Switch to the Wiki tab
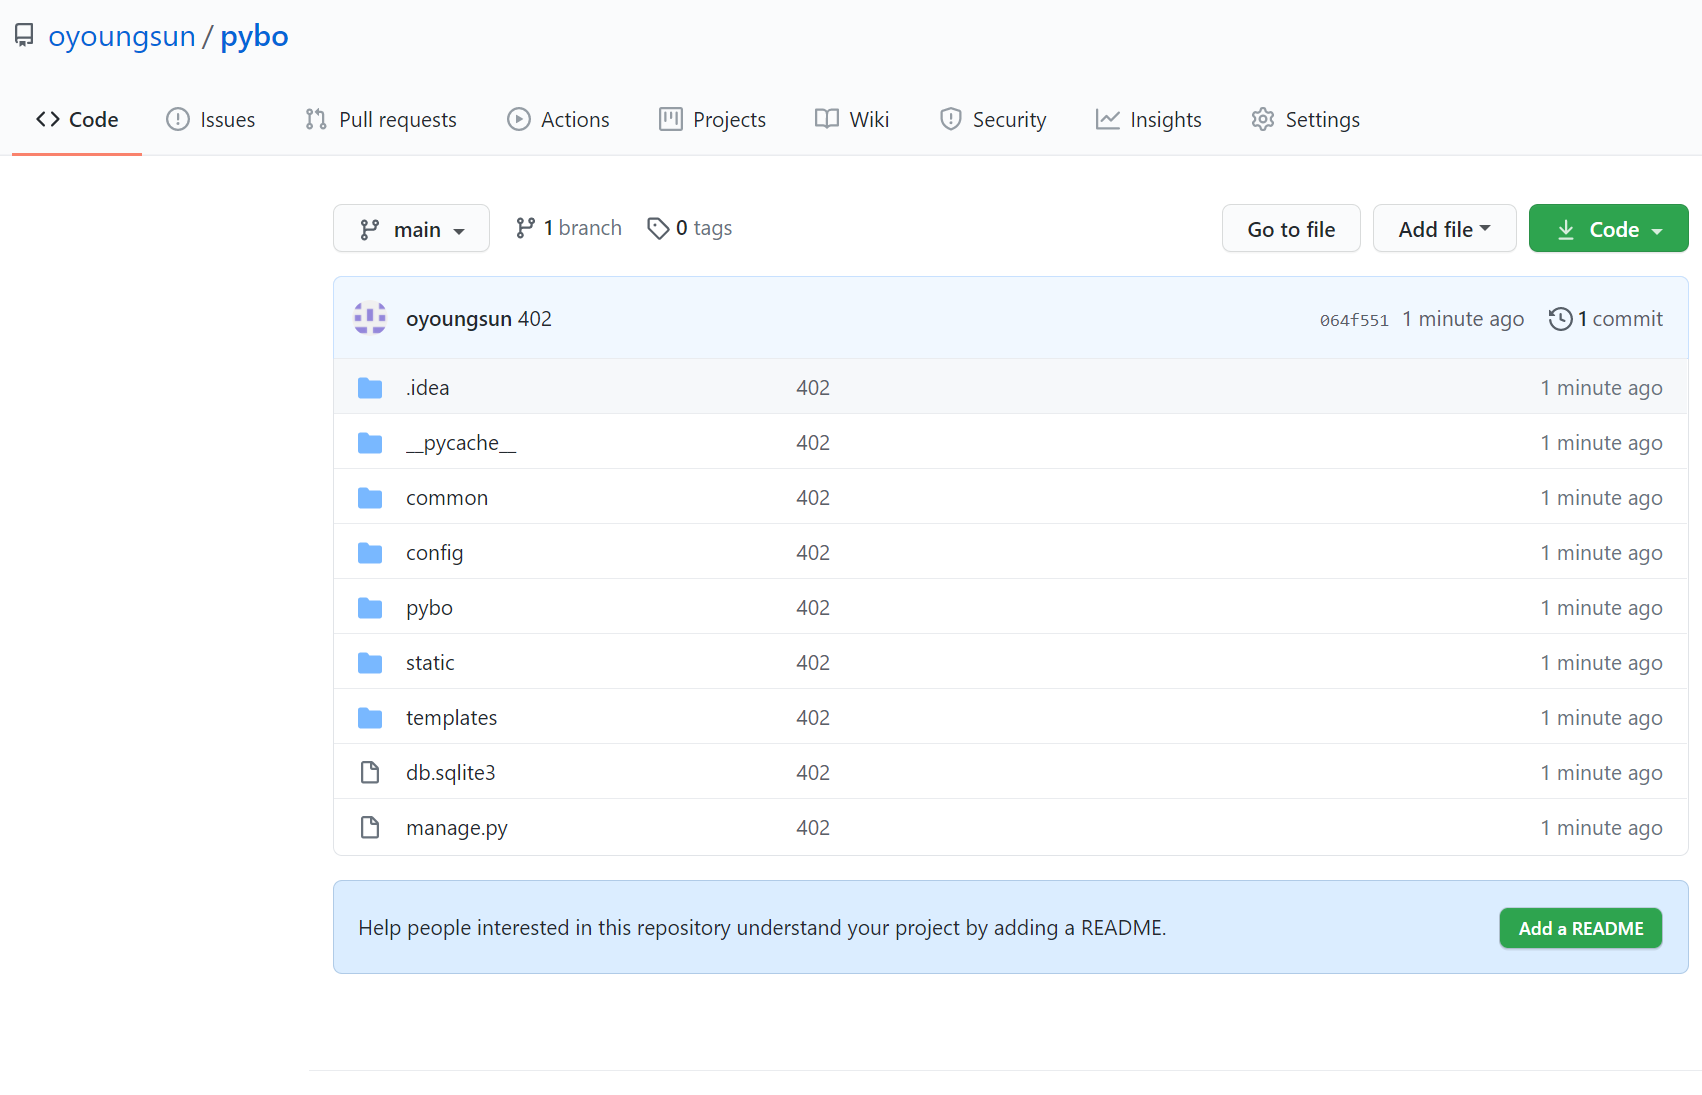This screenshot has height=1095, width=1702. point(869,119)
